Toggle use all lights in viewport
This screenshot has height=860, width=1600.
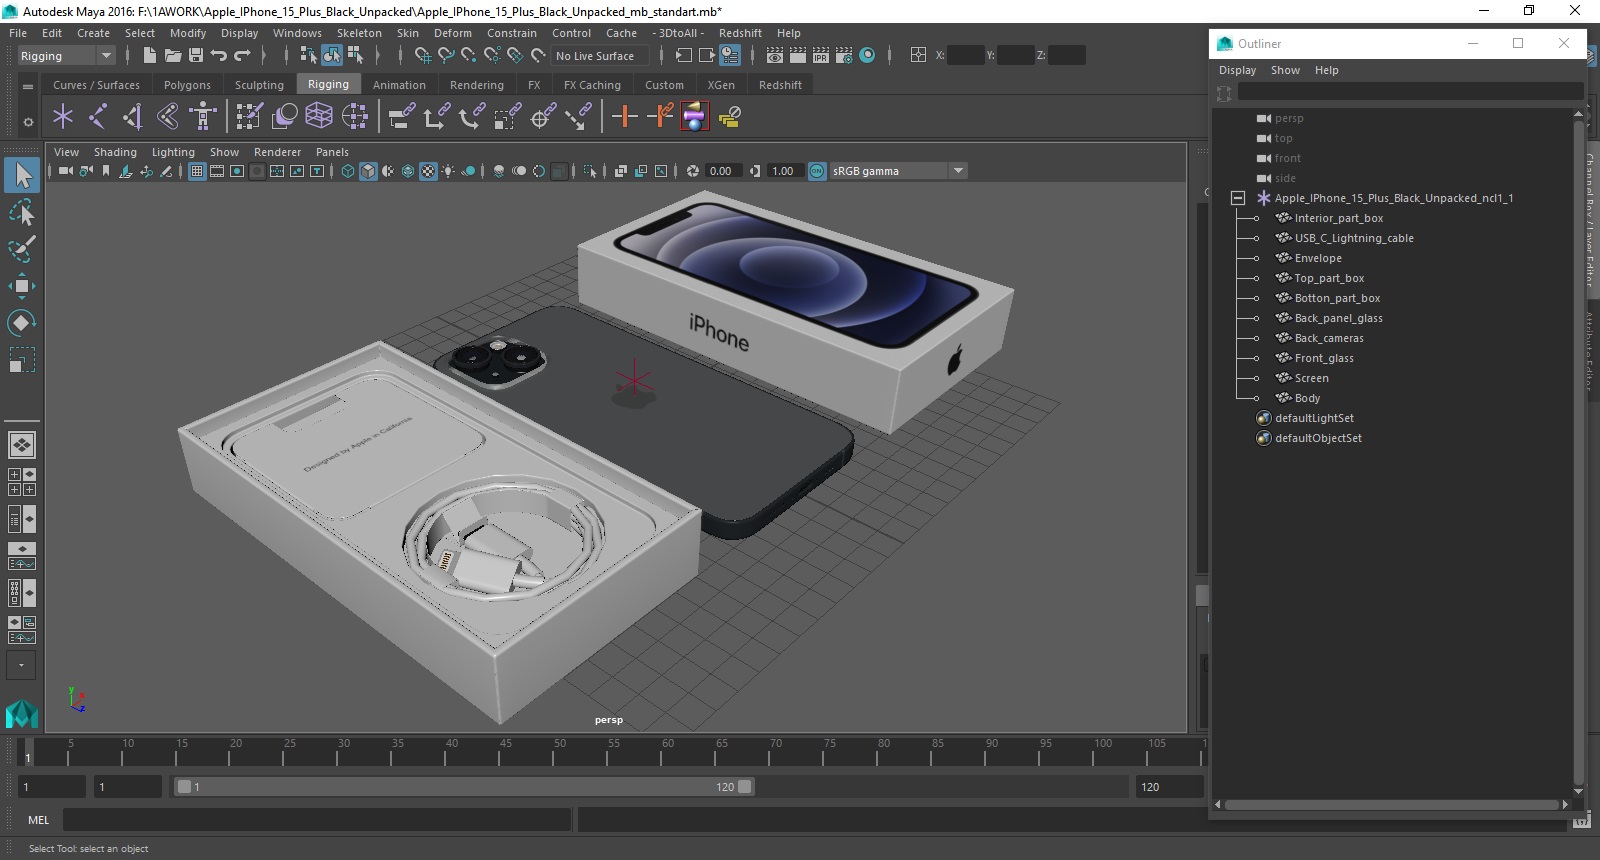tap(448, 171)
